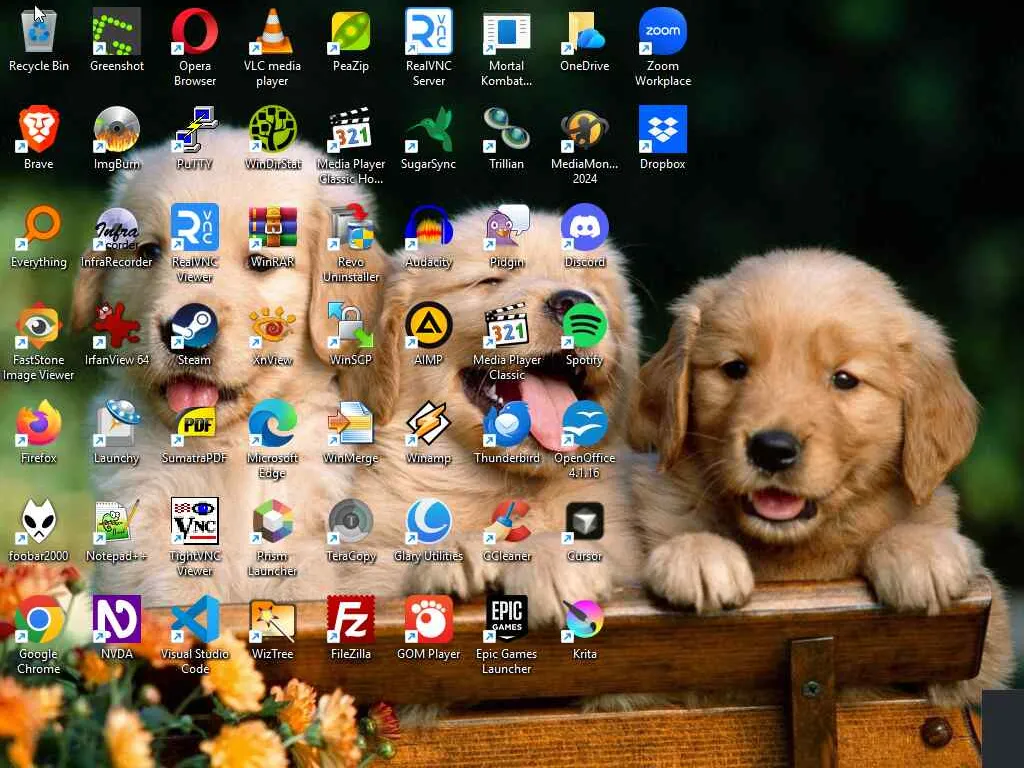Select the Epic Games Launcher icon
Screen dimensions: 1024x768
click(507, 618)
